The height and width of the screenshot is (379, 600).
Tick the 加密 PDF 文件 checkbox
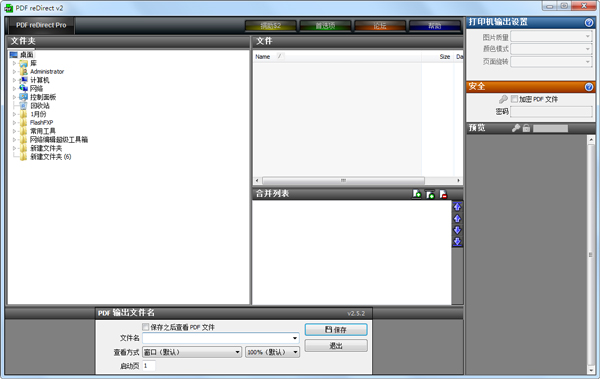[x=514, y=99]
